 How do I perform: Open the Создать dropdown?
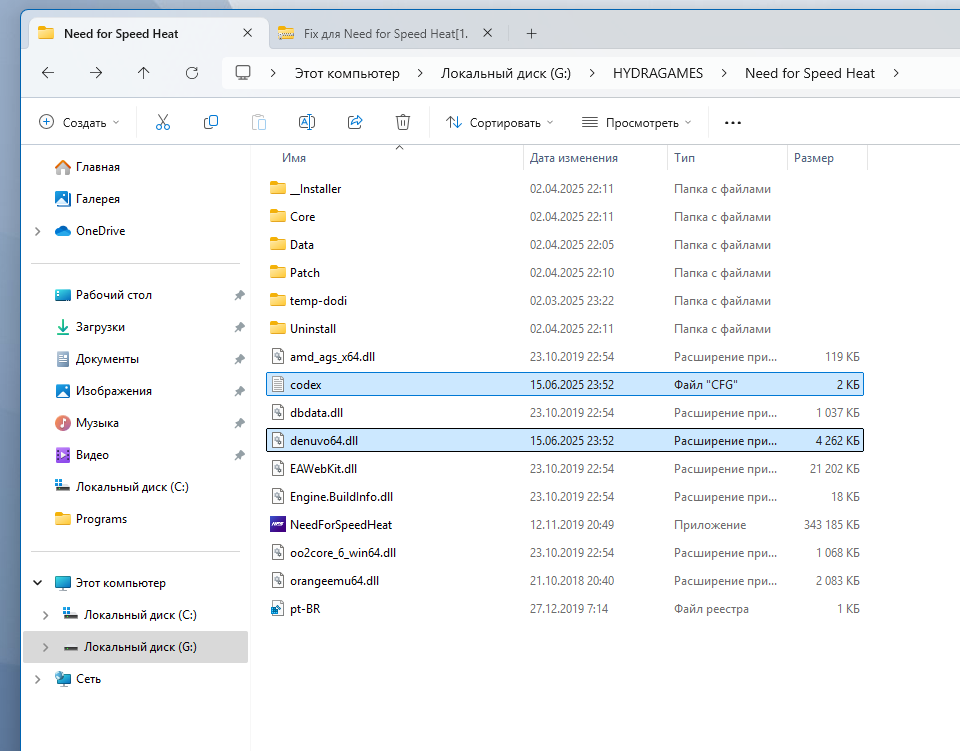pos(80,122)
